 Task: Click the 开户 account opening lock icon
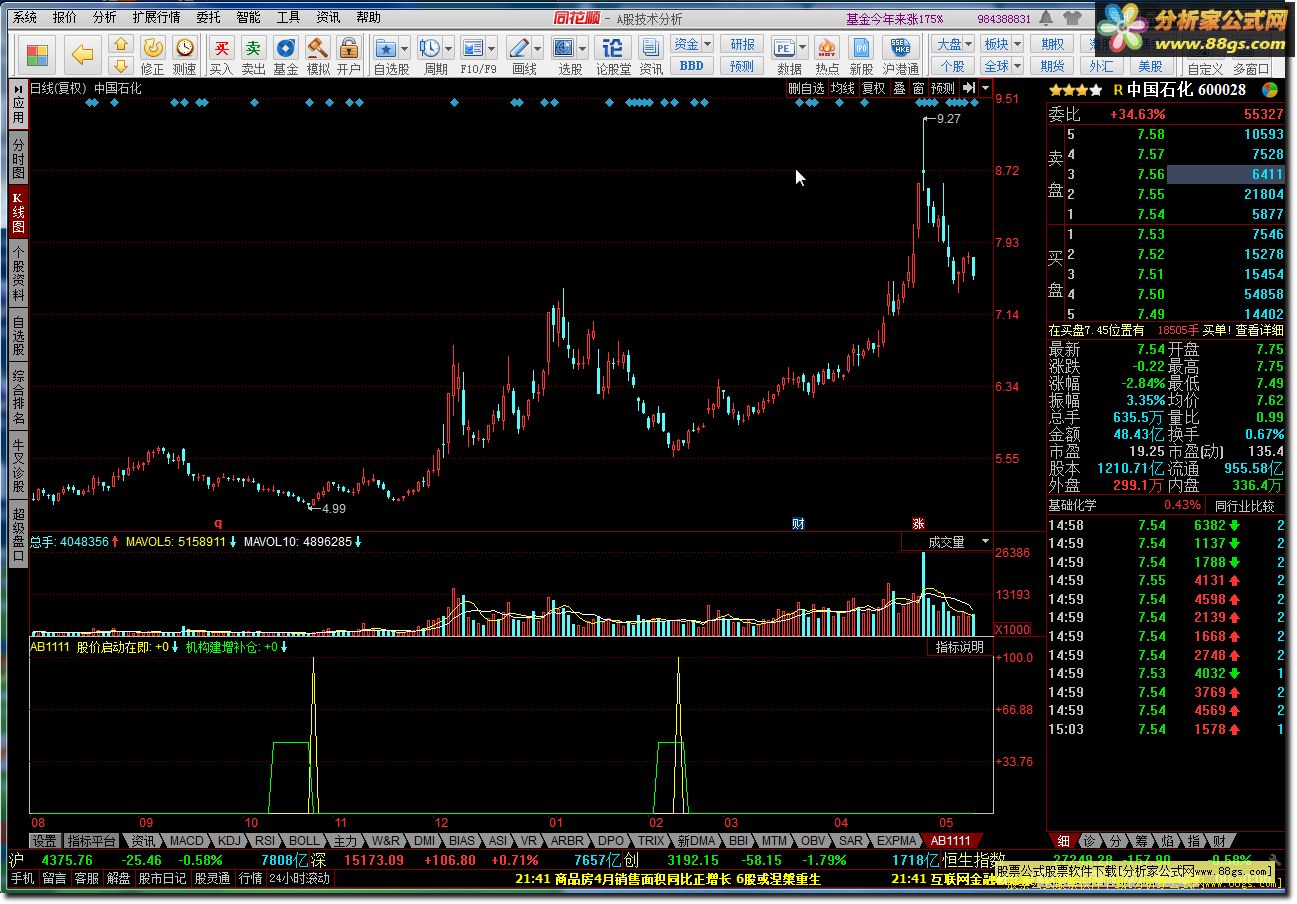(348, 56)
